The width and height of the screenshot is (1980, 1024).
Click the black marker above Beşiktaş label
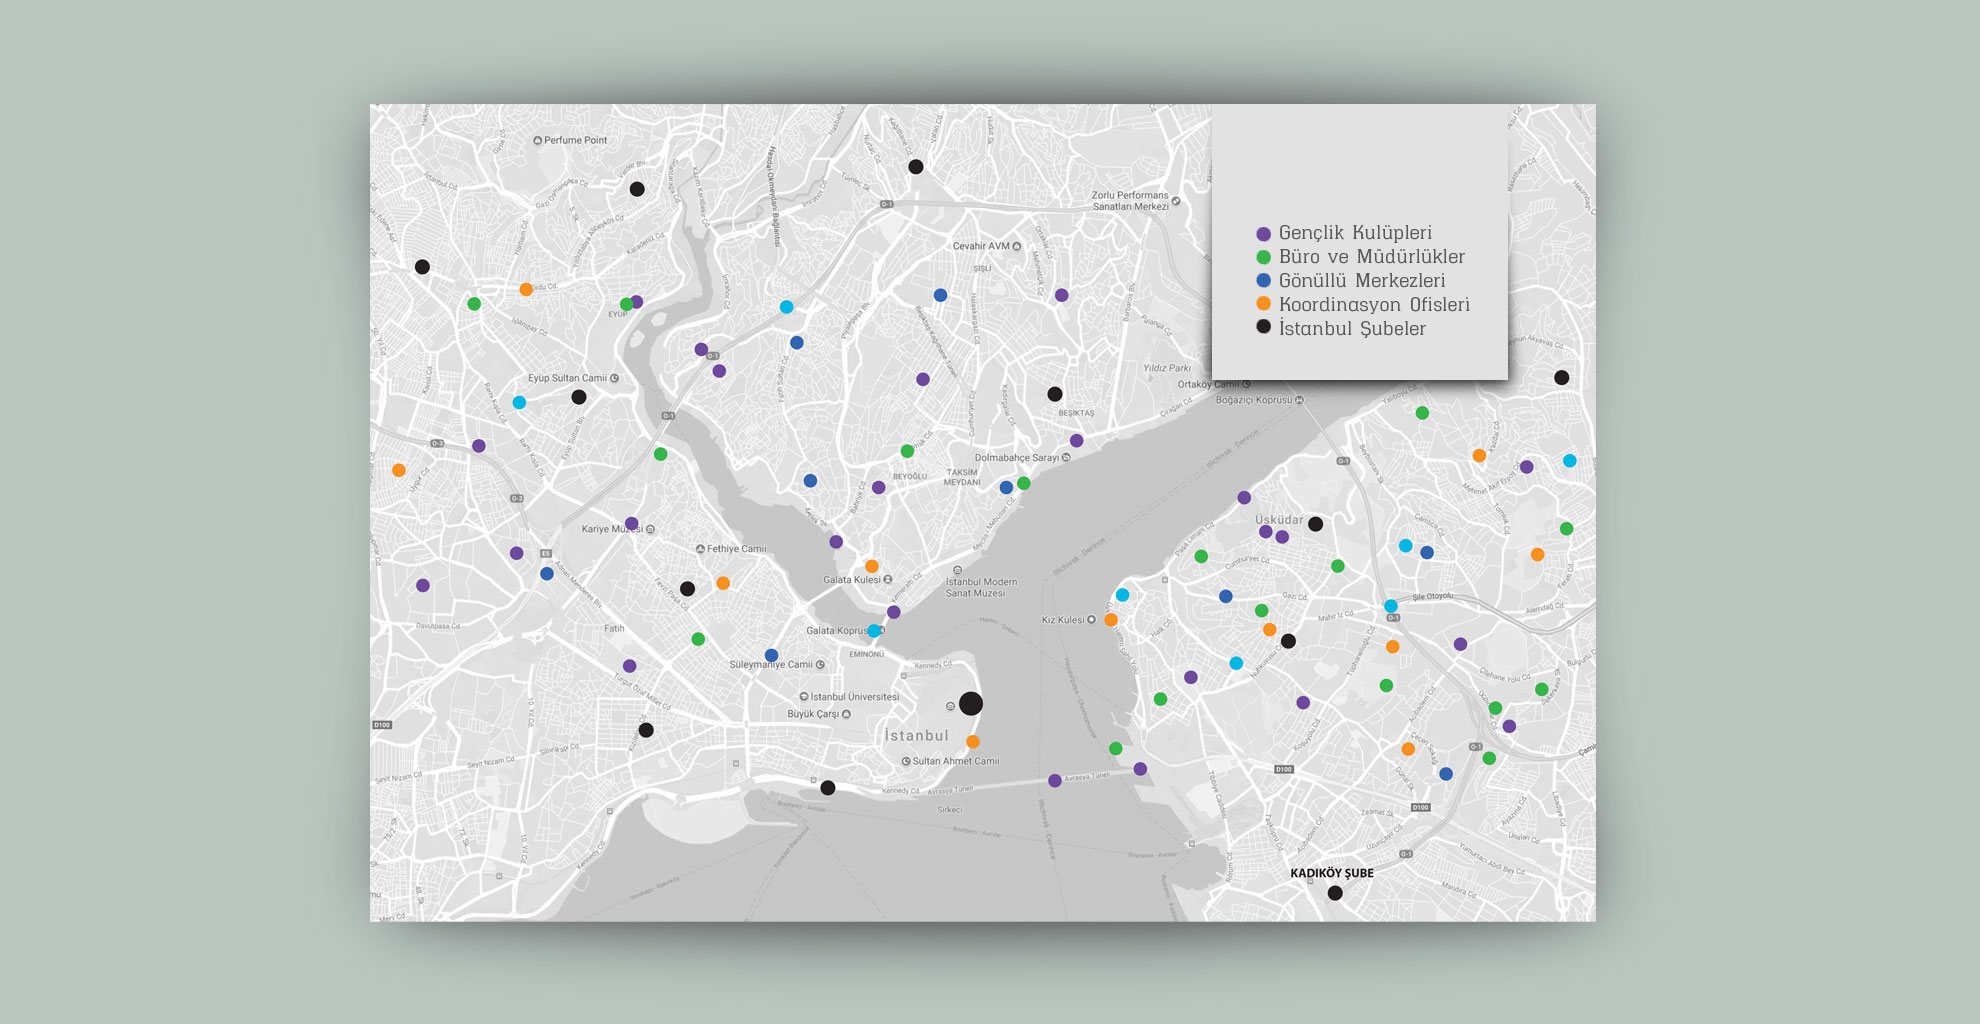pyautogui.click(x=1054, y=394)
